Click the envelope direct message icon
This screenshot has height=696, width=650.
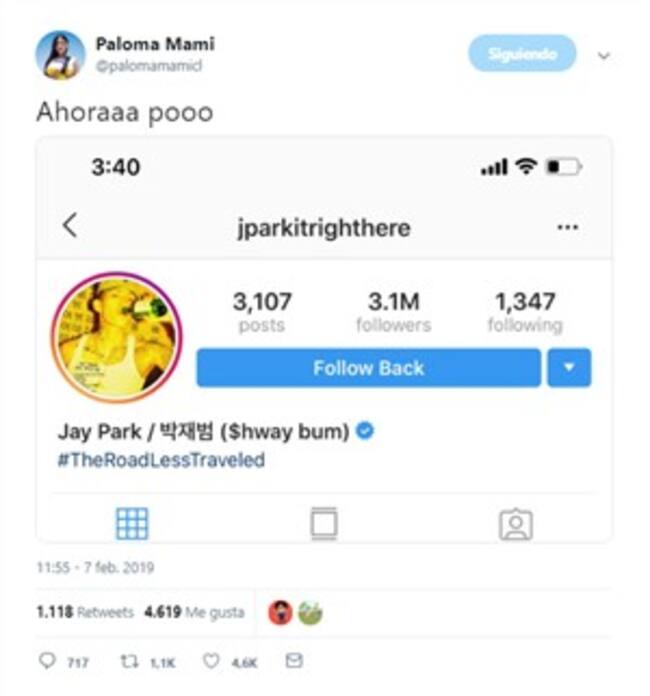[x=293, y=660]
